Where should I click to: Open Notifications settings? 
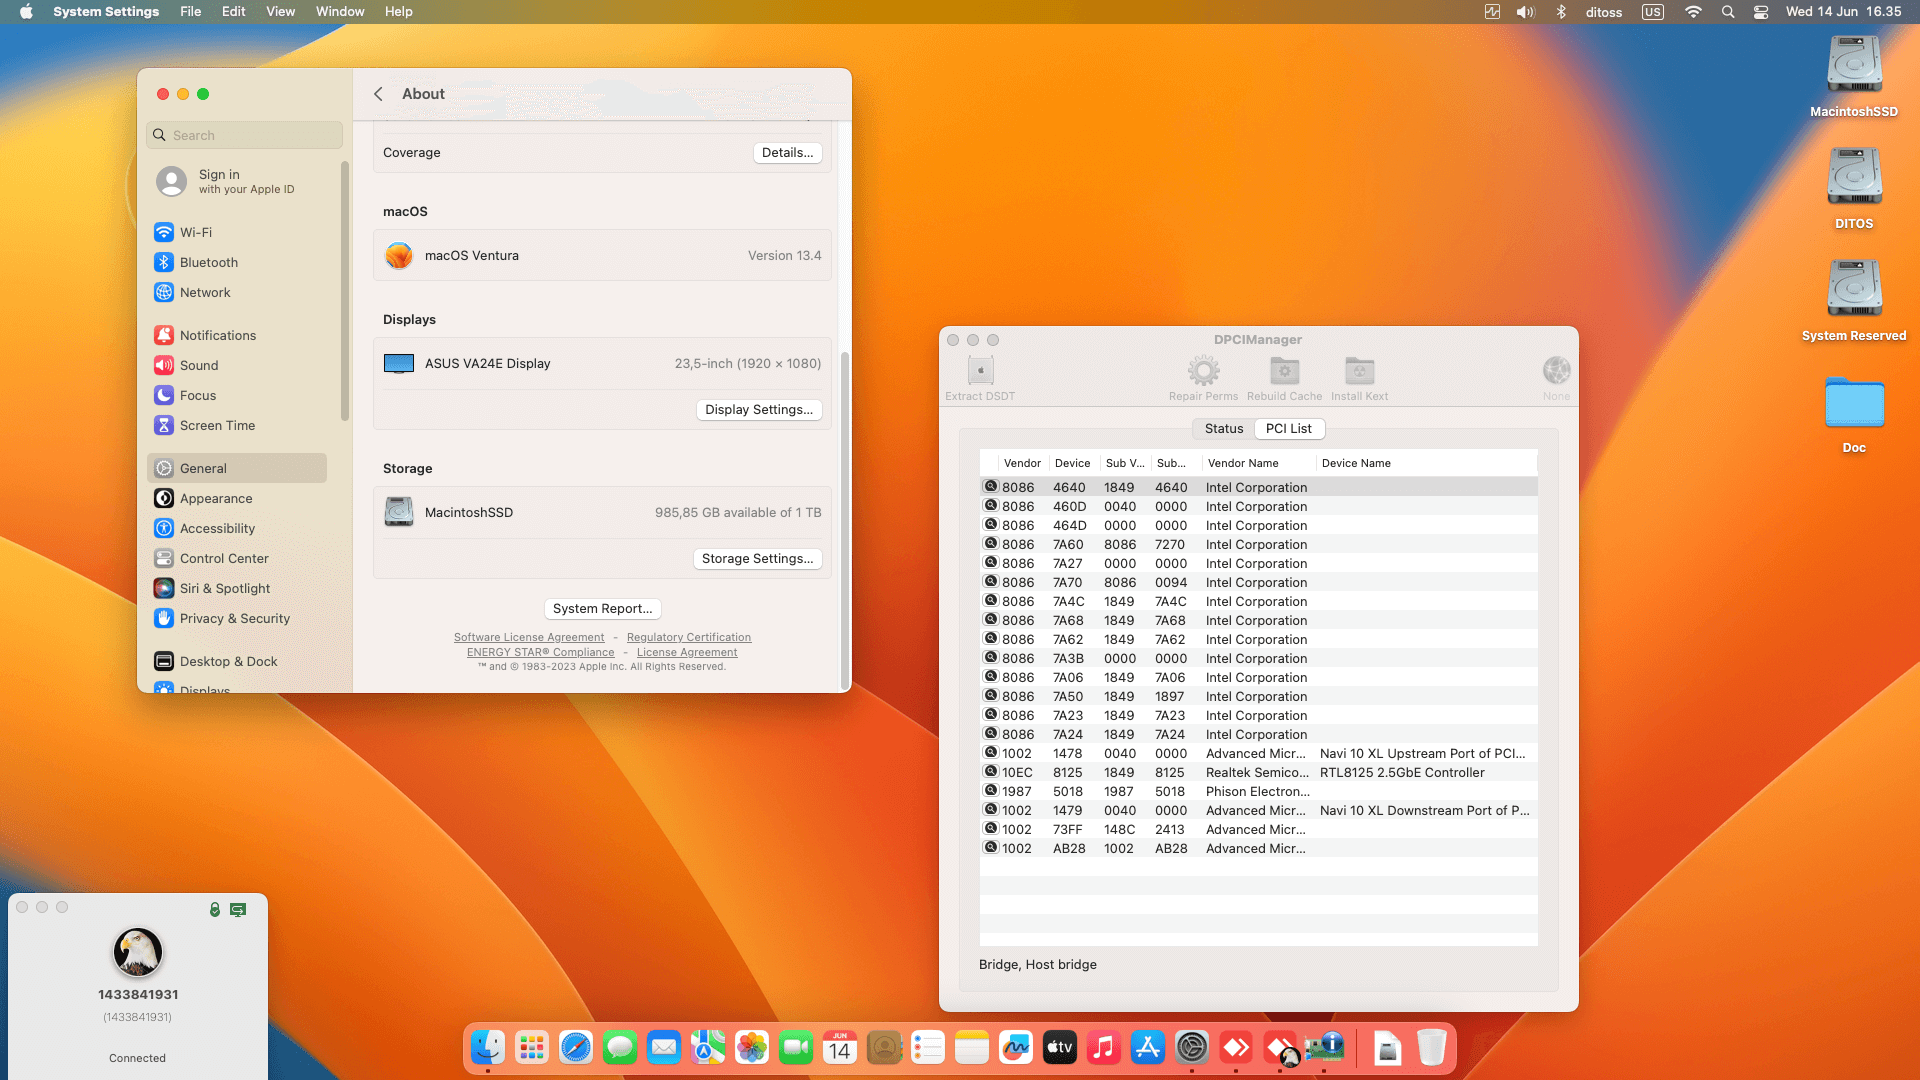[x=237, y=335]
